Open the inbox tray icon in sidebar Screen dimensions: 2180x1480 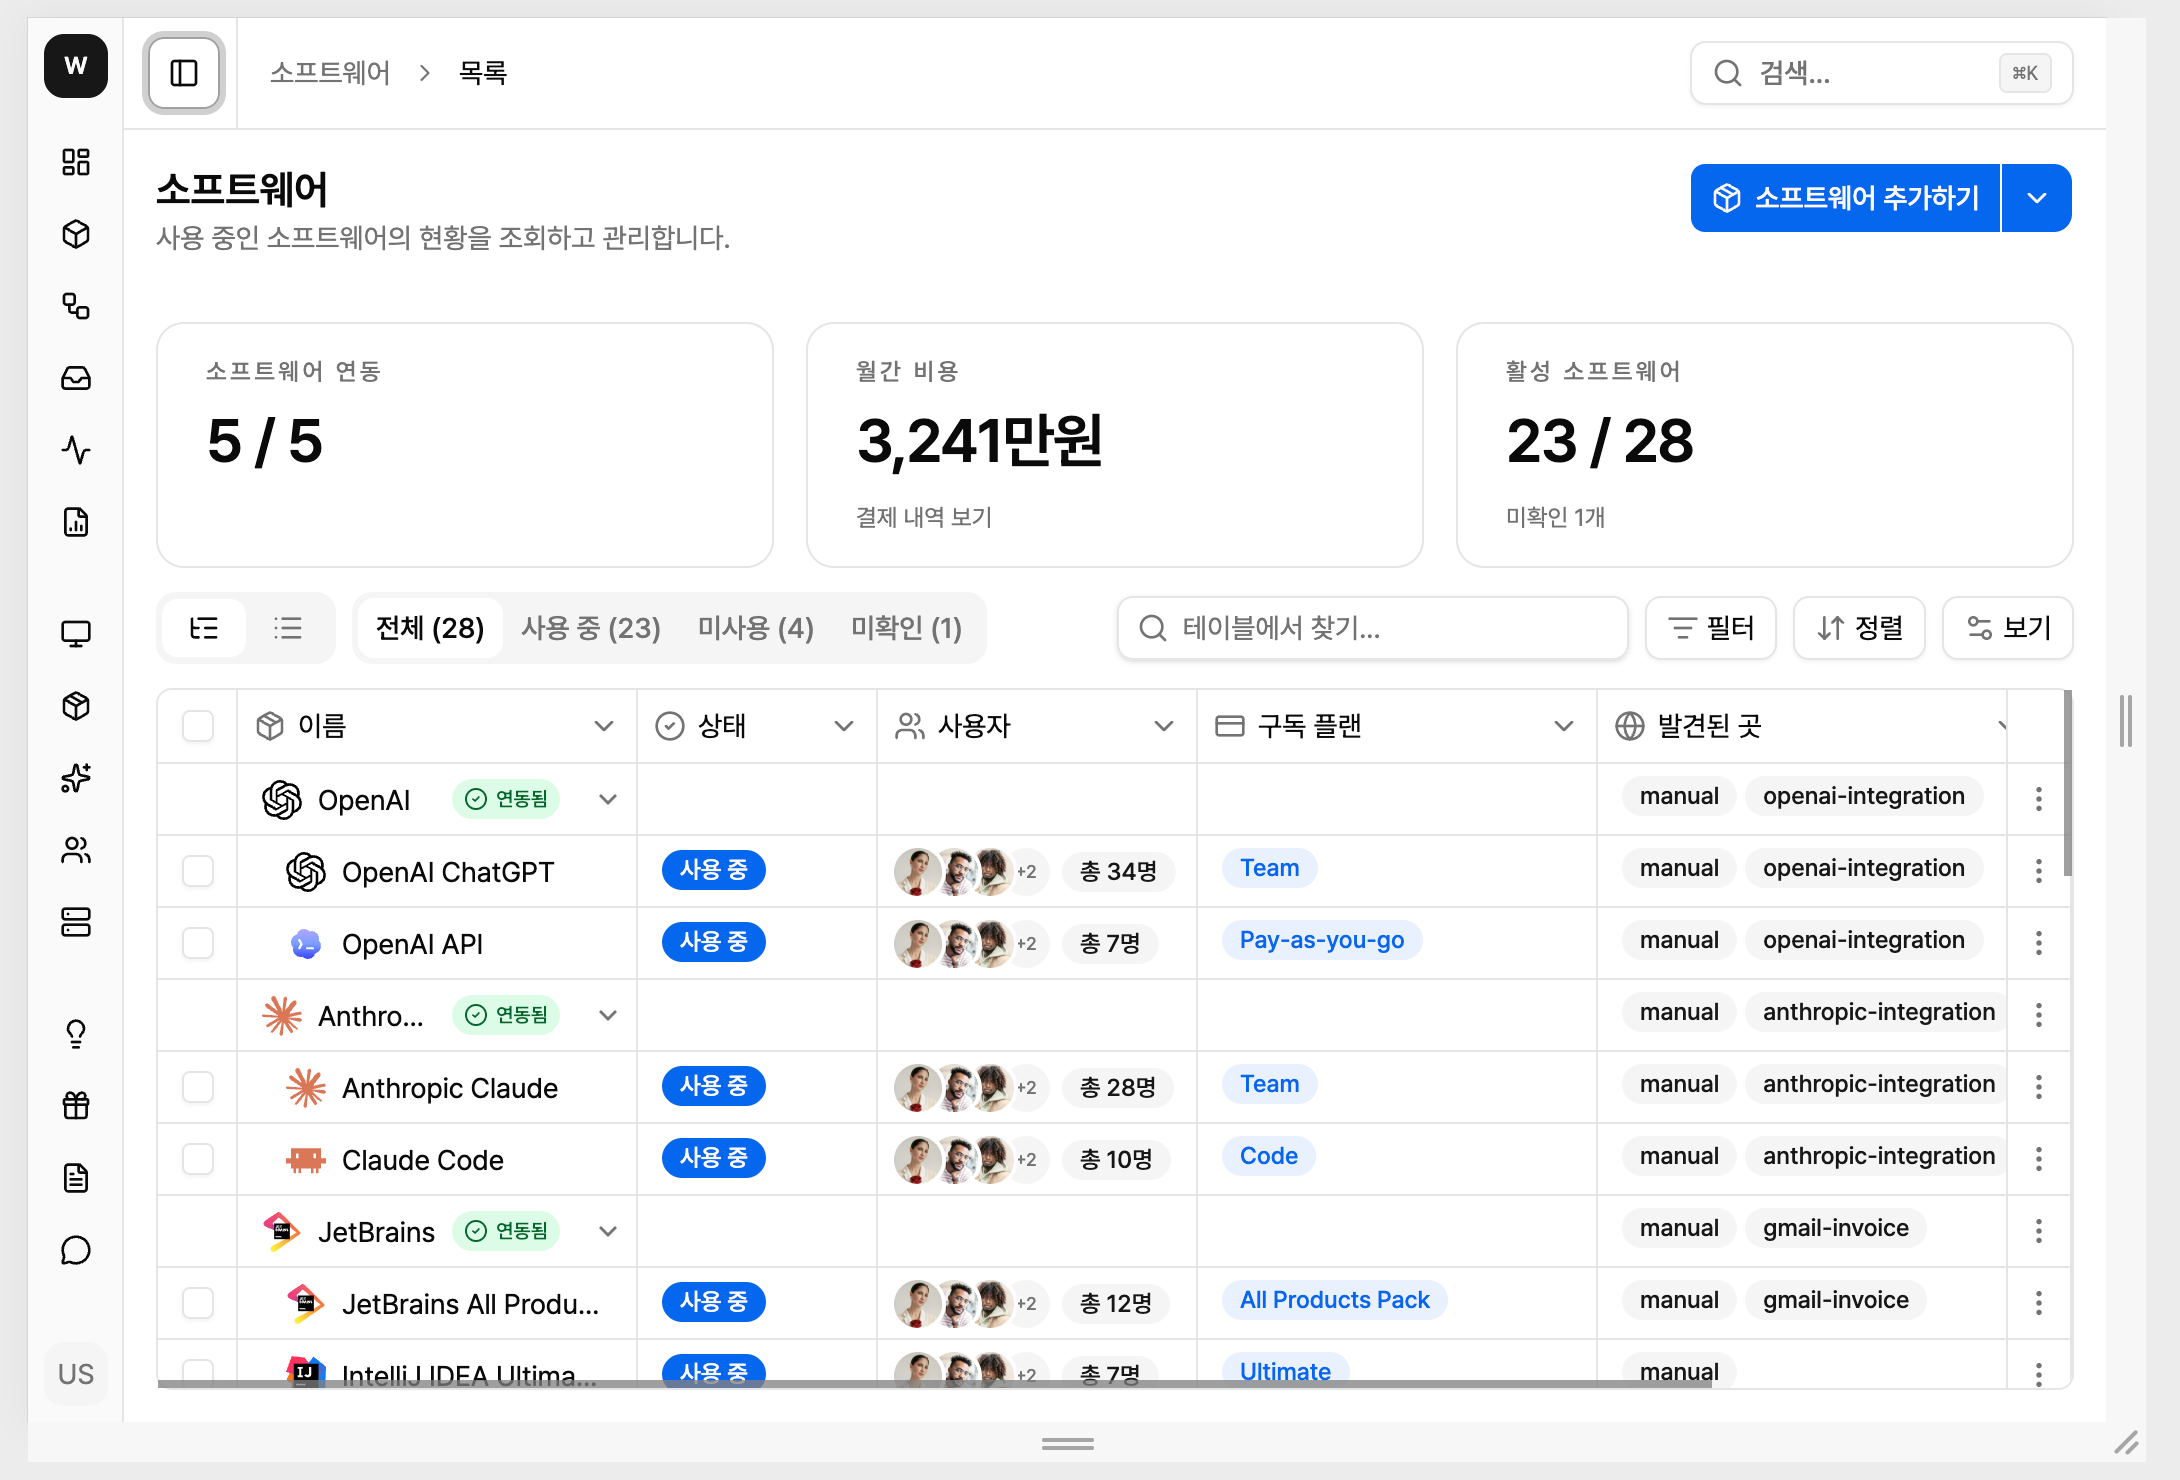pos(76,378)
